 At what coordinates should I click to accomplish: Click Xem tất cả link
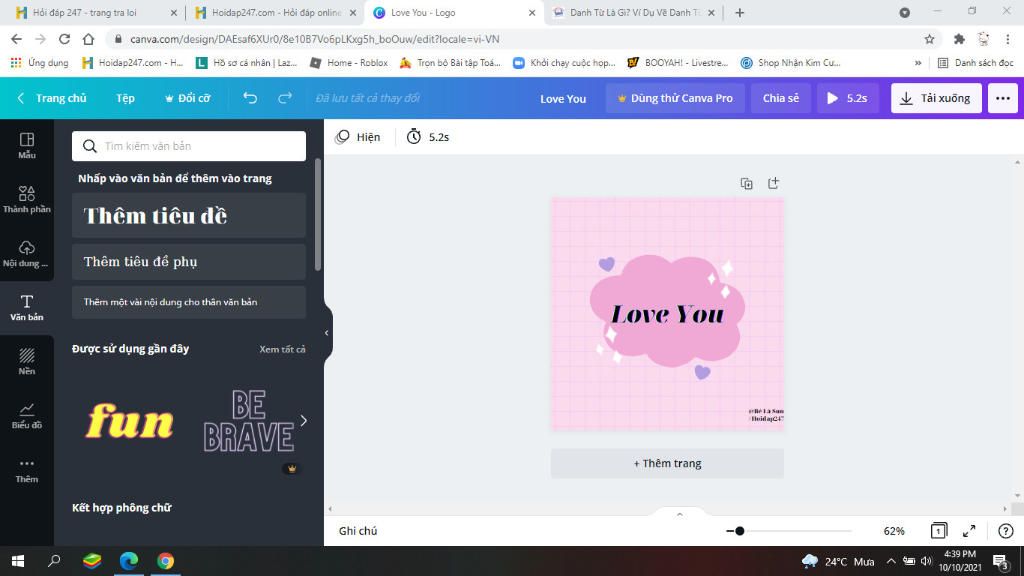tap(282, 349)
